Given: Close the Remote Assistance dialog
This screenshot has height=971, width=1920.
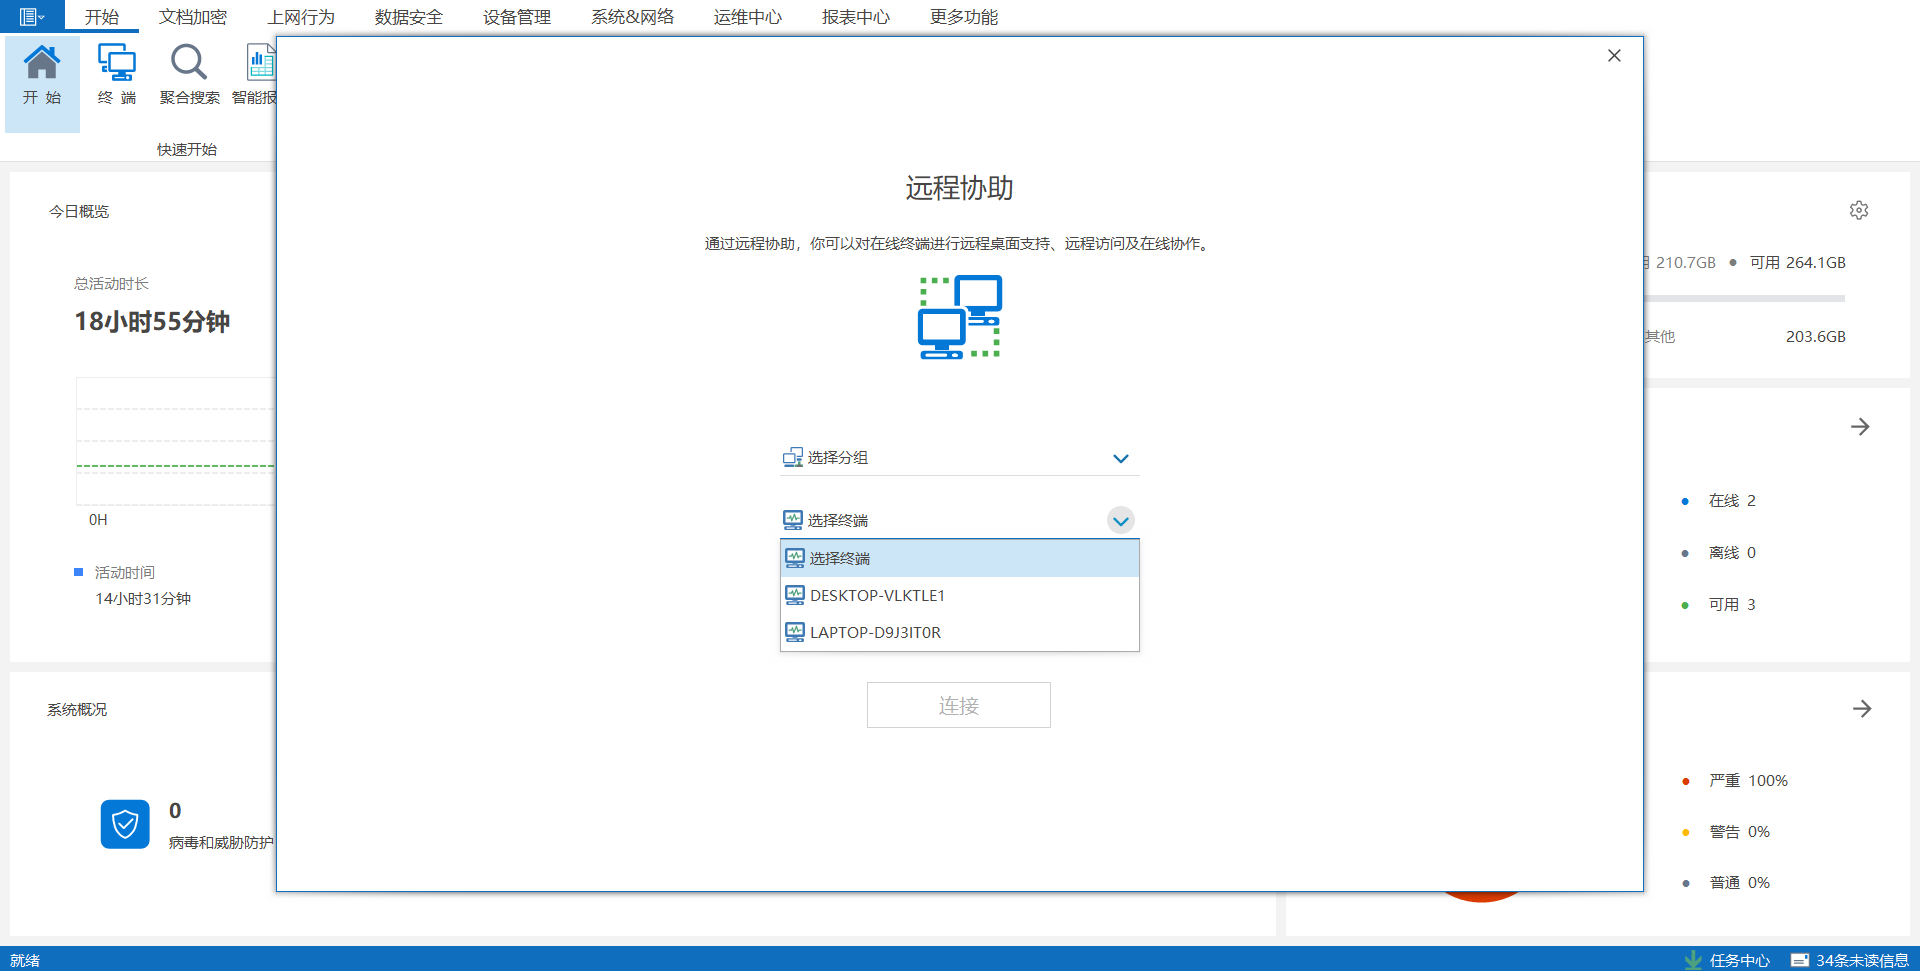Looking at the screenshot, I should pyautogui.click(x=1614, y=56).
